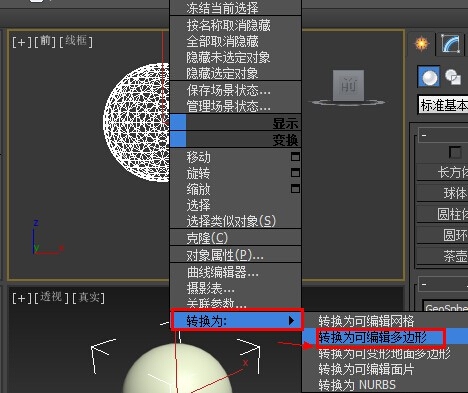Expand the 转换为 submenu arrow
468x393 pixels.
point(291,320)
